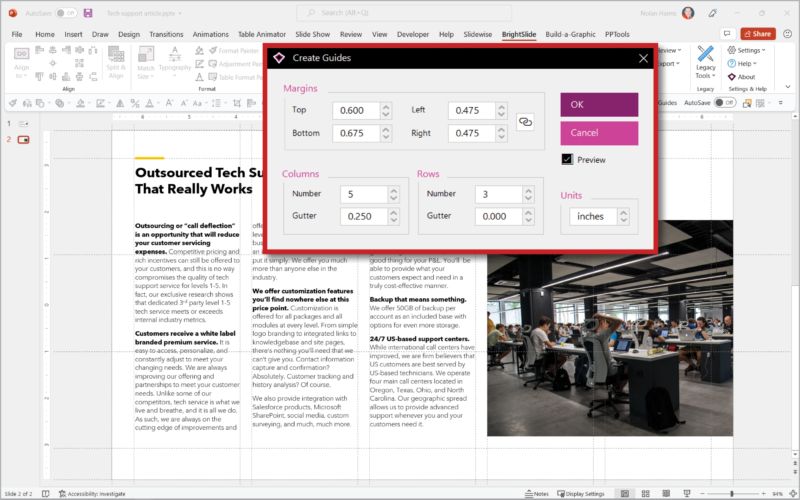Click the About button in the ribbon
Image resolution: width=800 pixels, height=500 pixels.
pos(741,77)
